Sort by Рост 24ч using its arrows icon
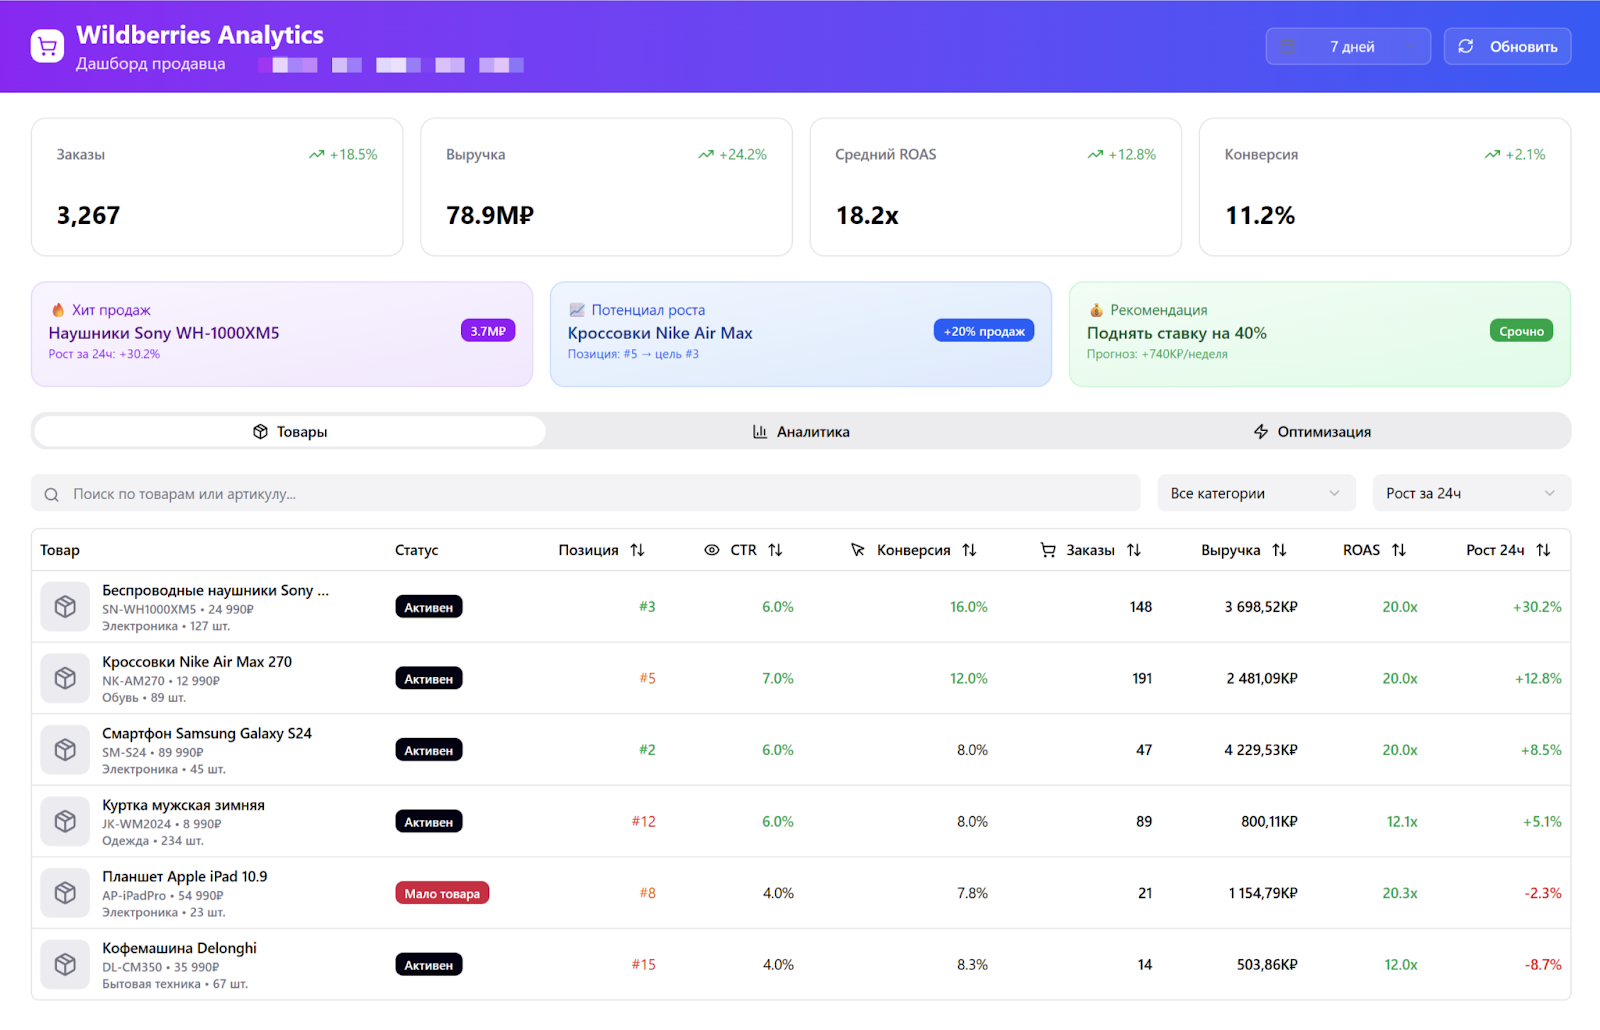 coord(1543,550)
